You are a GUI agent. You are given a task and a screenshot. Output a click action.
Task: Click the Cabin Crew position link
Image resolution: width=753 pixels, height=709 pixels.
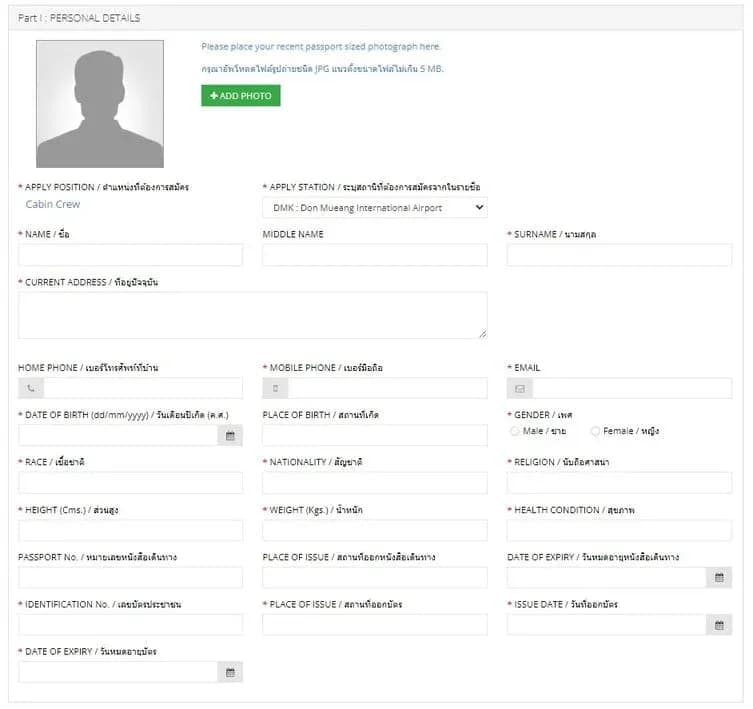(x=53, y=204)
